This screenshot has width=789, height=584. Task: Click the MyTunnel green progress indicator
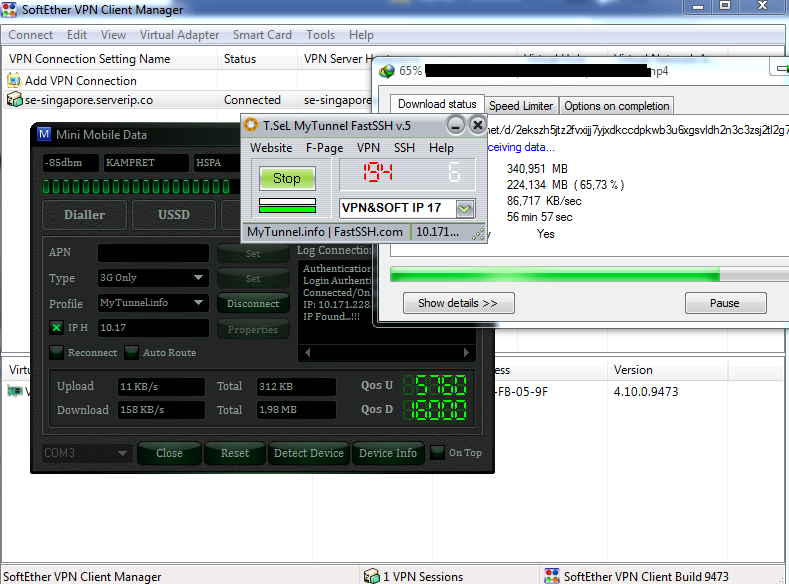click(x=287, y=208)
